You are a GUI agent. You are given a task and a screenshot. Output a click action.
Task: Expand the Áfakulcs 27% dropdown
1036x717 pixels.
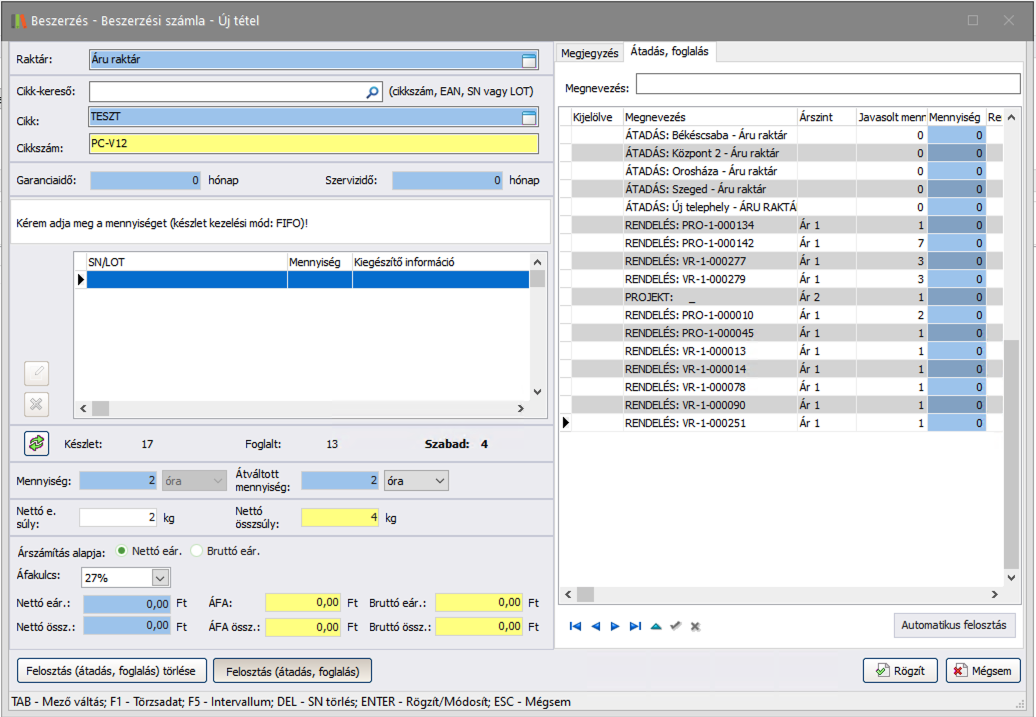point(160,577)
